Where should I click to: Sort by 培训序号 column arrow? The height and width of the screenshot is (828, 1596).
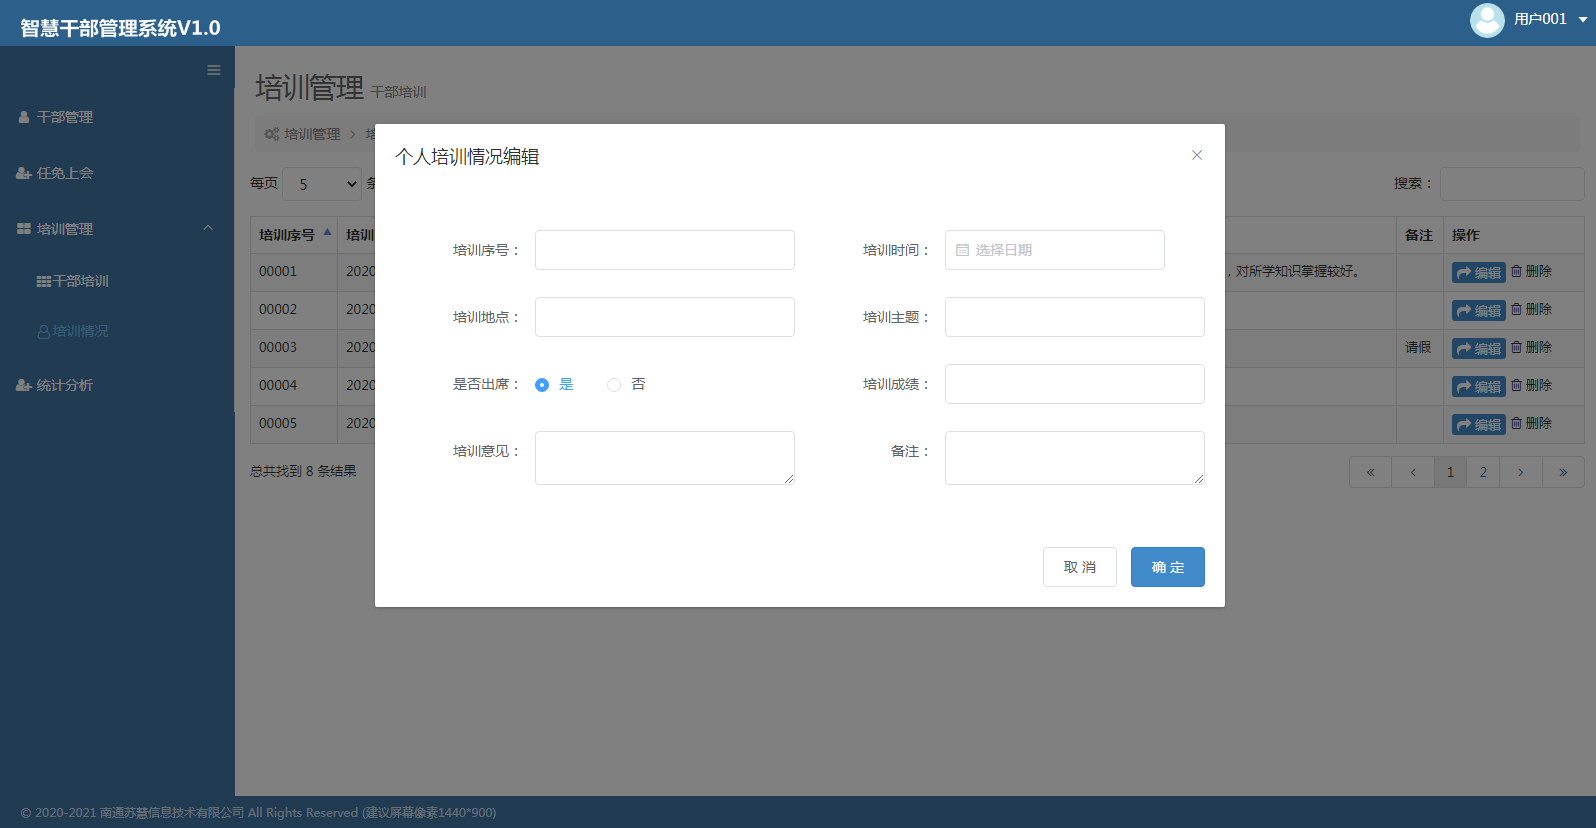[x=327, y=232]
